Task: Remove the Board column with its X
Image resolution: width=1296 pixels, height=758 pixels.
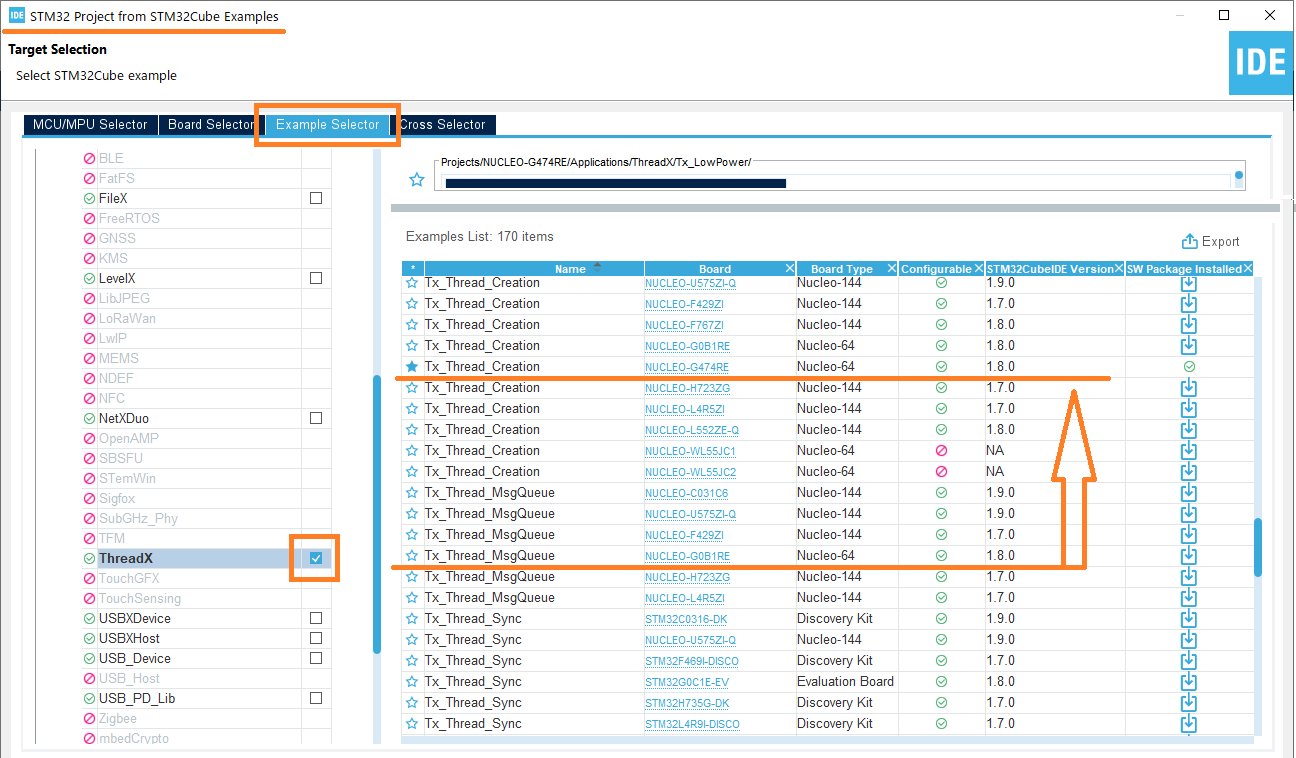Action: click(x=790, y=269)
